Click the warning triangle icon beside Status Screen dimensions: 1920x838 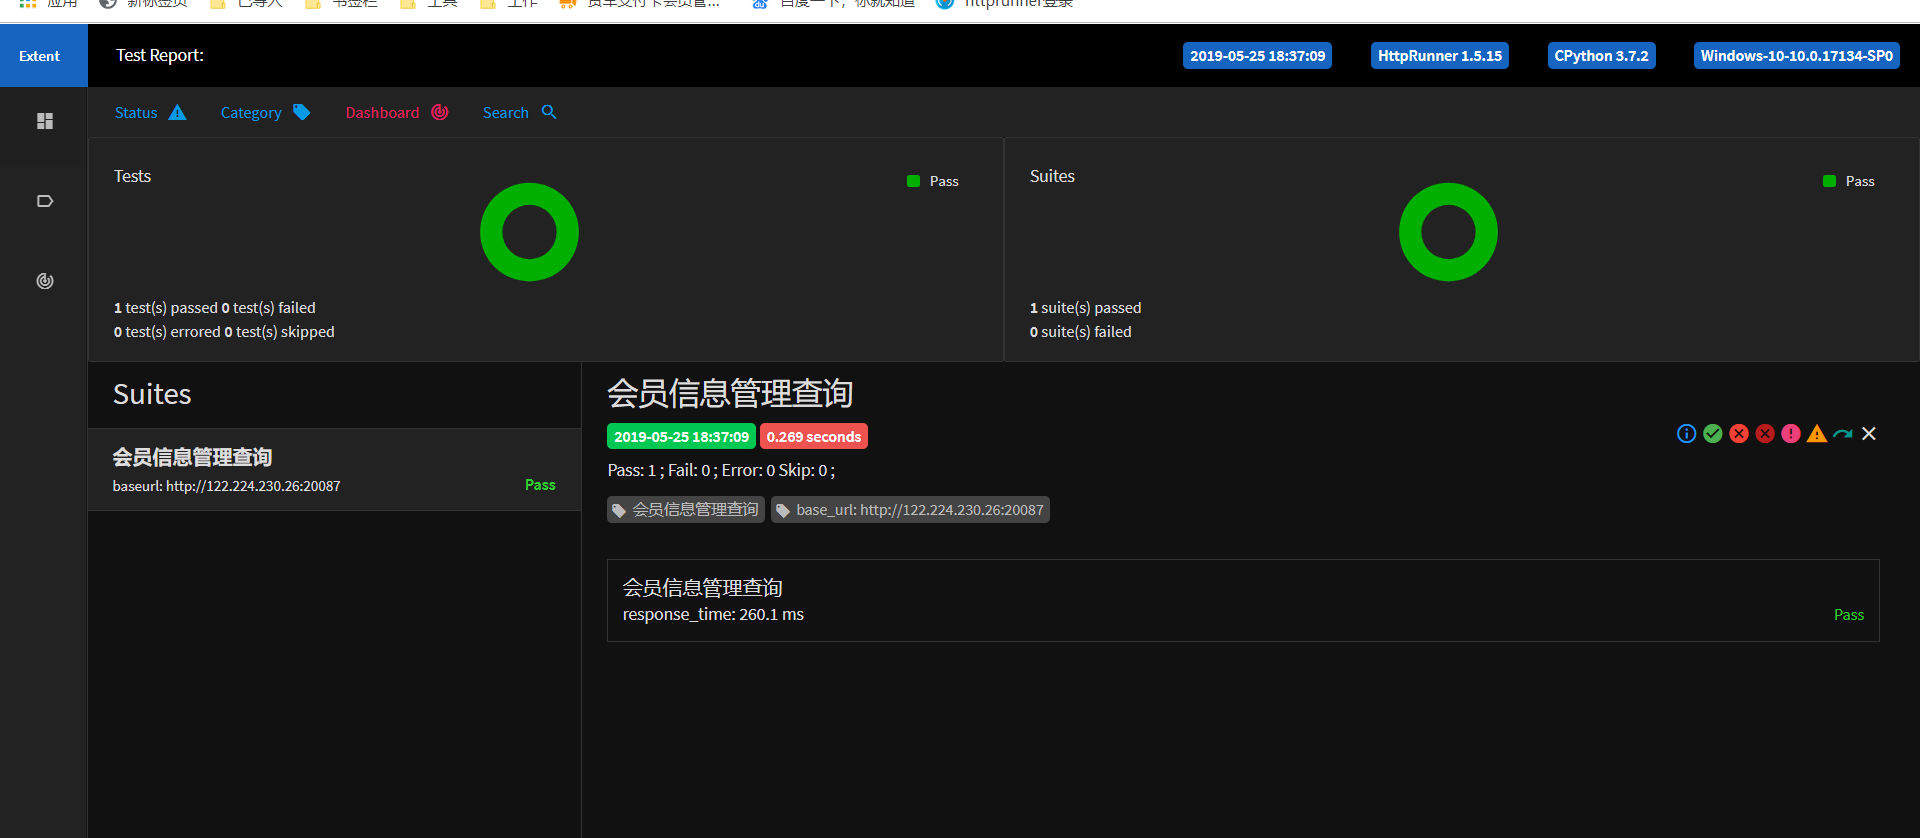tap(177, 112)
